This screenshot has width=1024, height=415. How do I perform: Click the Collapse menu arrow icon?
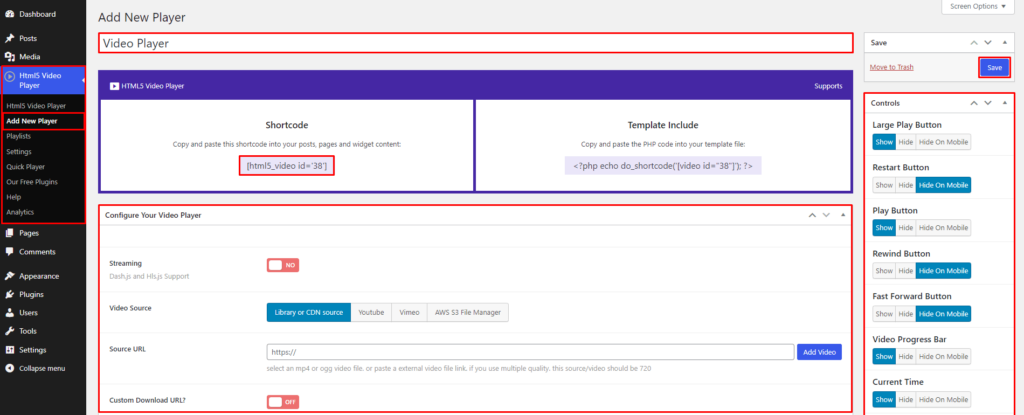tap(9, 368)
